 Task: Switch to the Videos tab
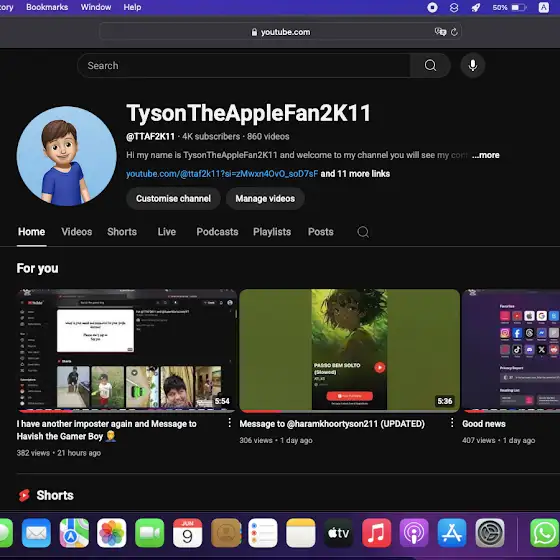click(x=76, y=232)
